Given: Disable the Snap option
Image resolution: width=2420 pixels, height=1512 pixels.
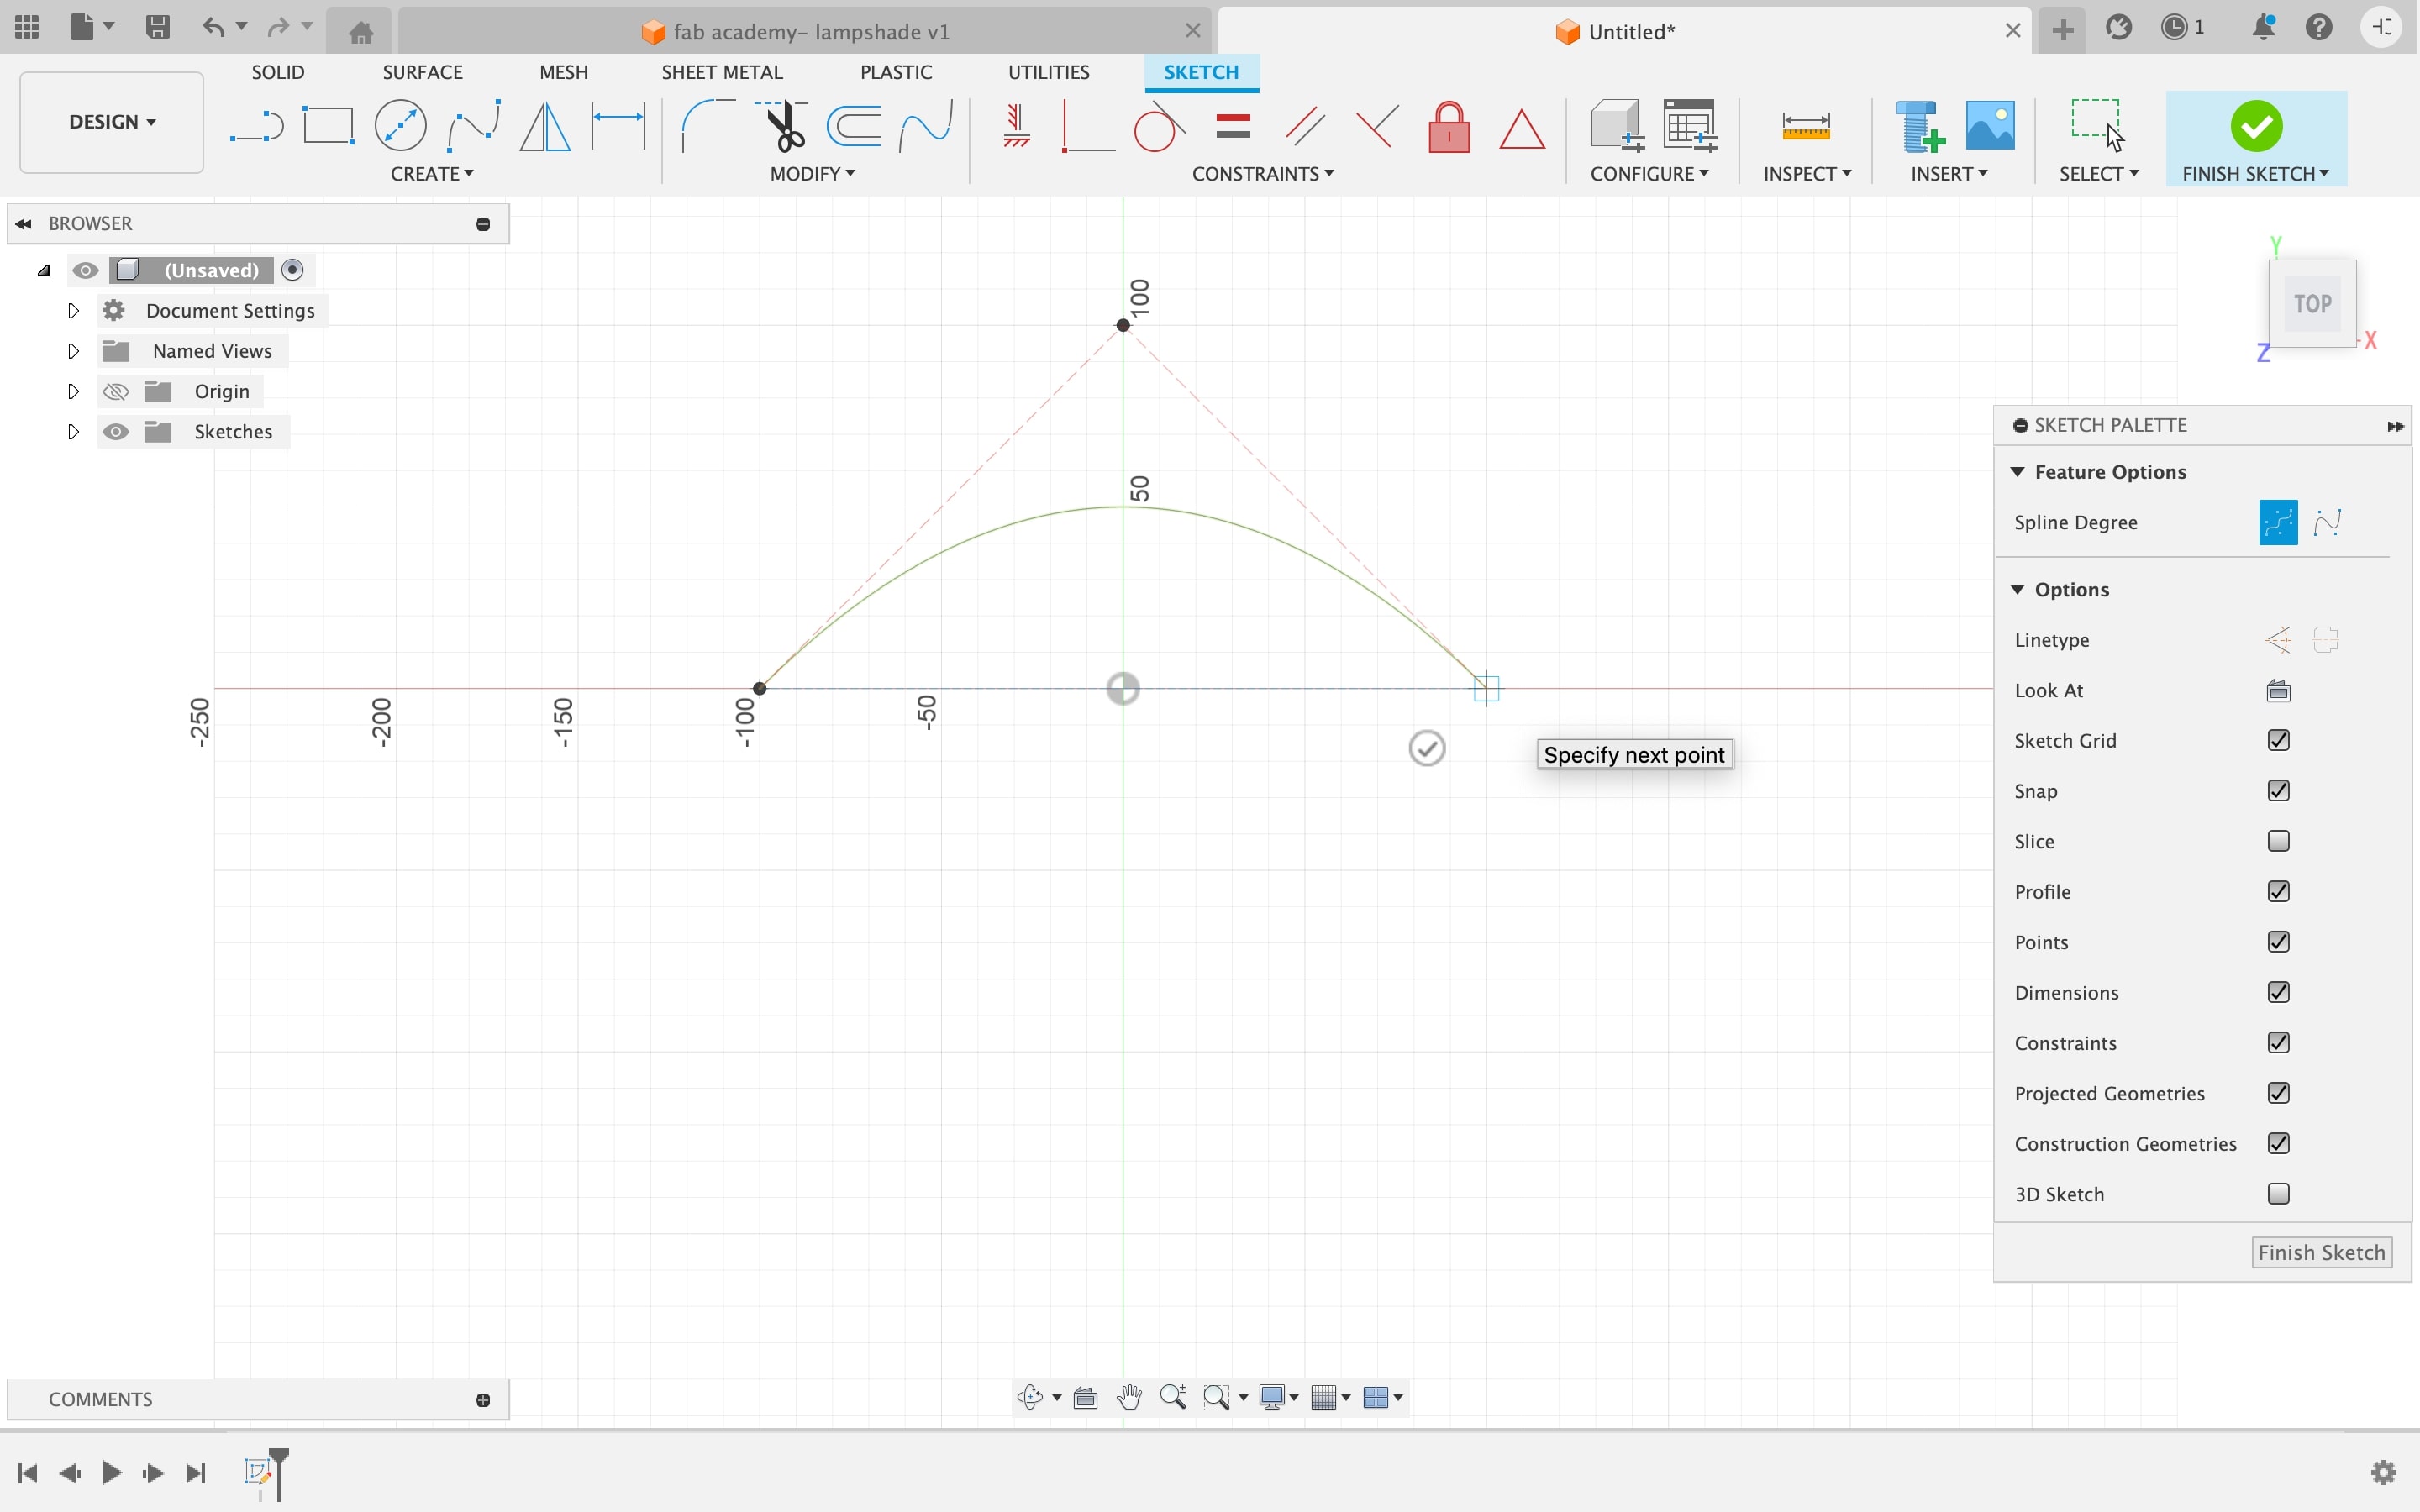Looking at the screenshot, I should pyautogui.click(x=2279, y=790).
